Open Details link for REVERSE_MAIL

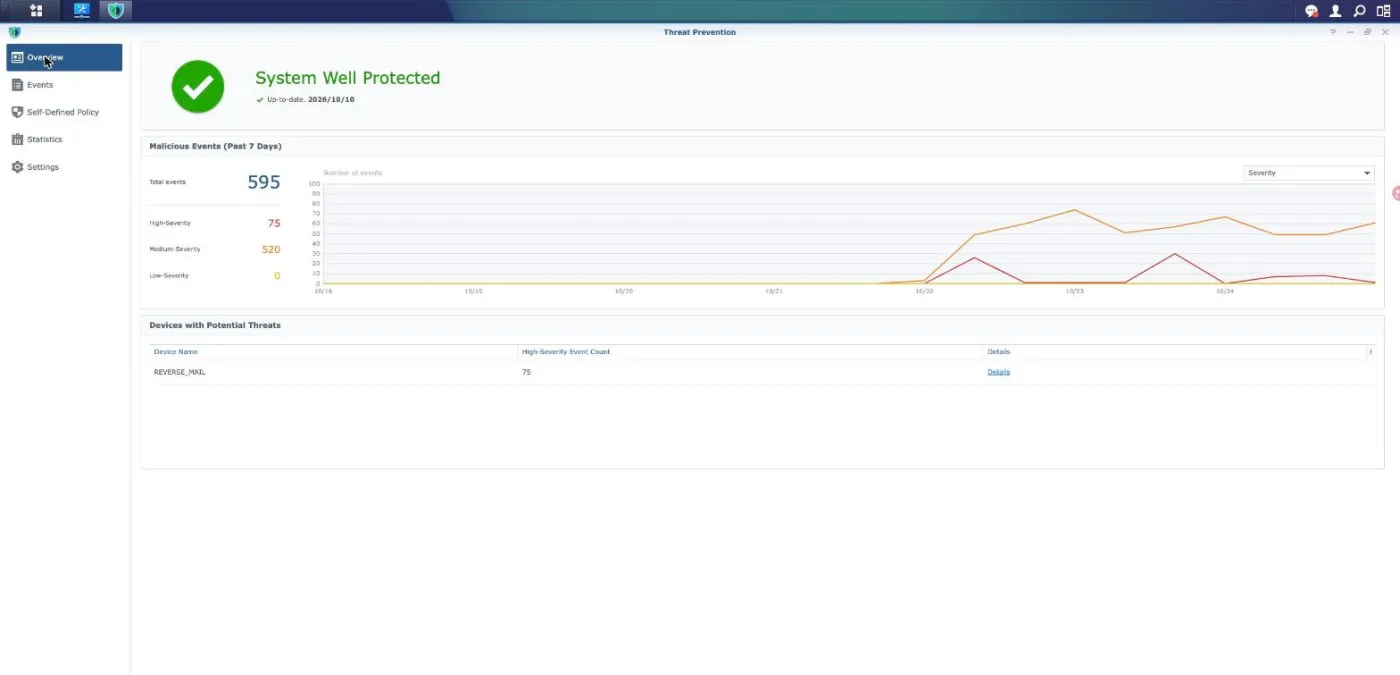(998, 372)
